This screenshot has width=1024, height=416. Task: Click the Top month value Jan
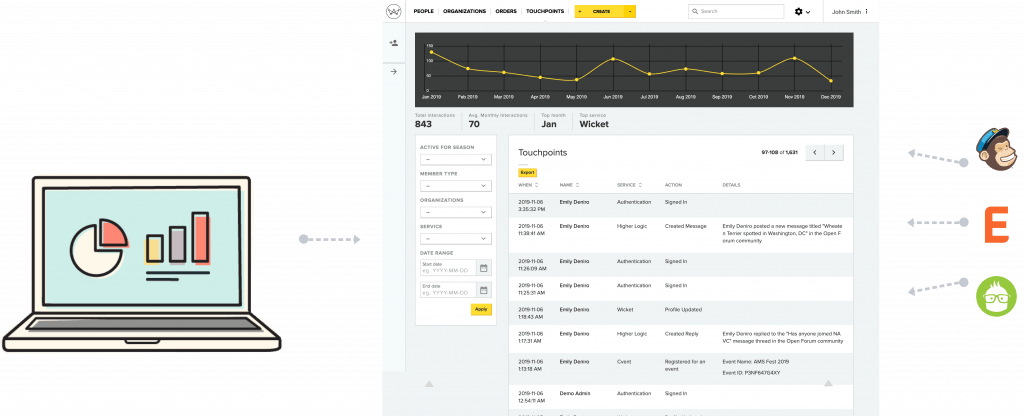549,124
